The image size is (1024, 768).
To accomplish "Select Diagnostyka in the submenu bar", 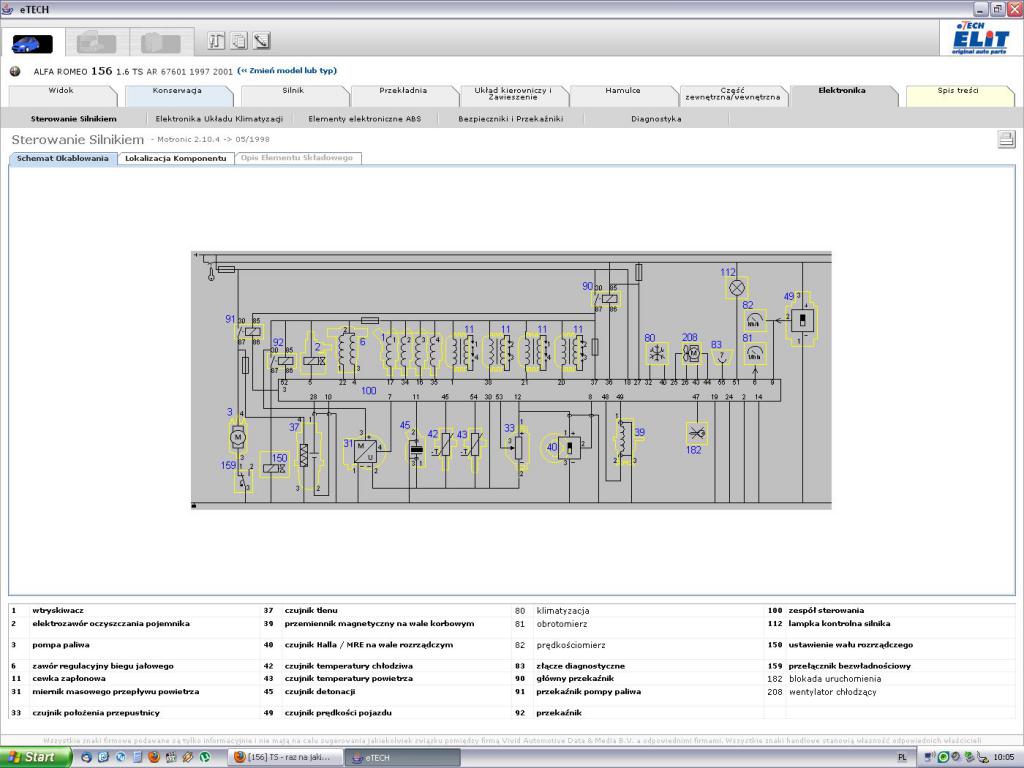I will (x=656, y=119).
